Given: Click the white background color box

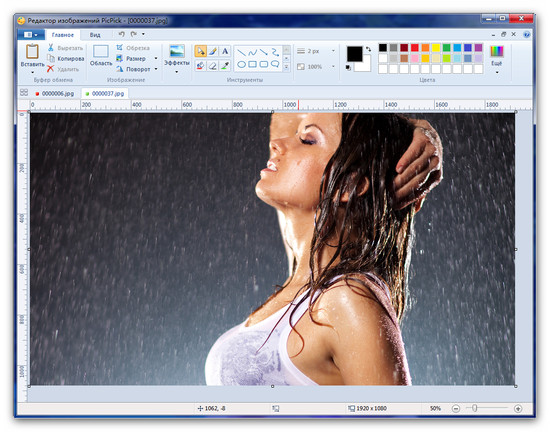Looking at the screenshot, I should pyautogui.click(x=365, y=67).
